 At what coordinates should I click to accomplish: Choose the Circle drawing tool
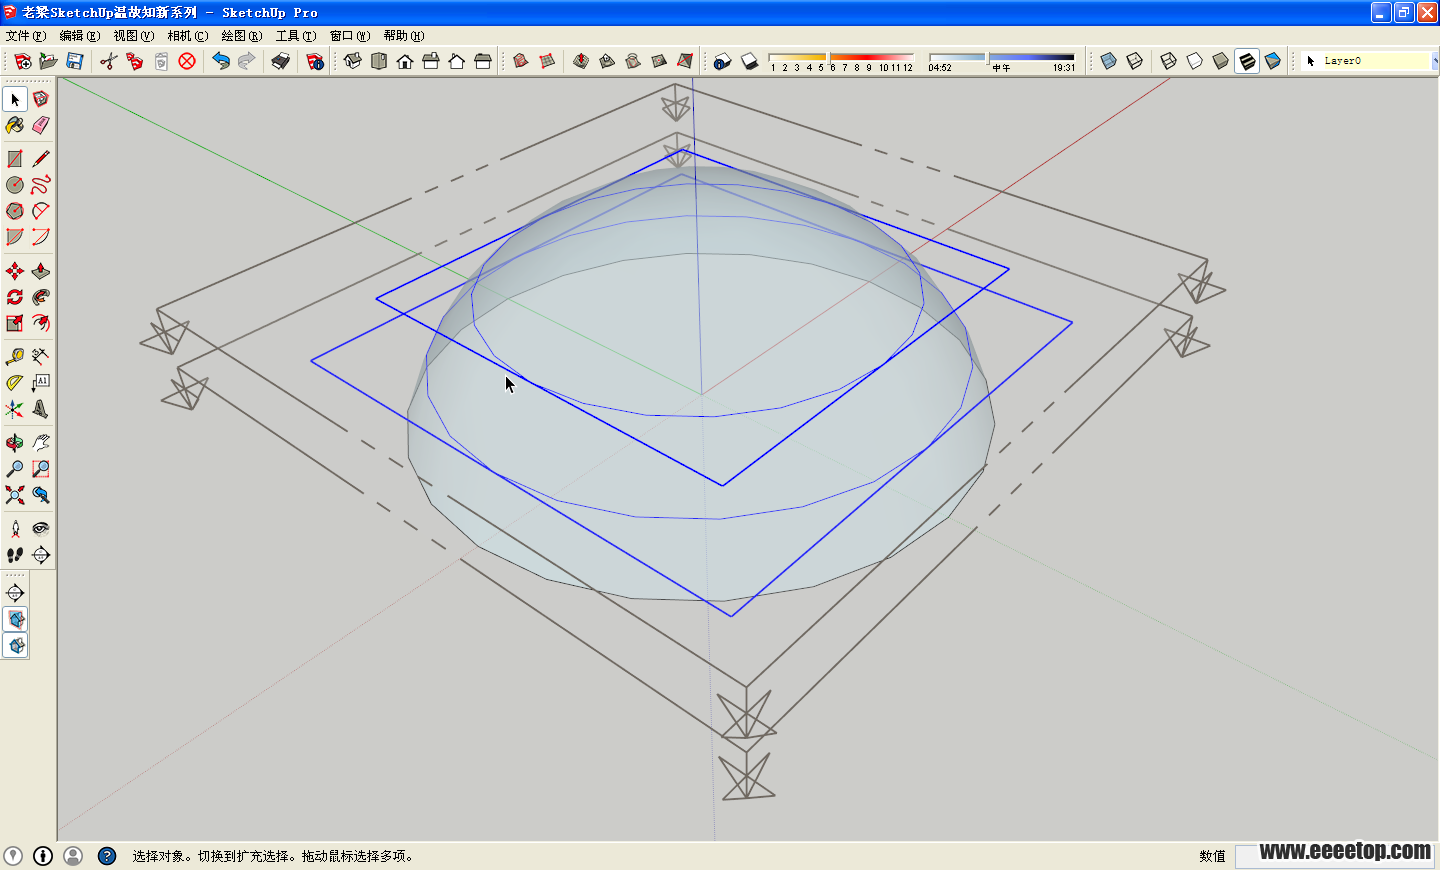click(15, 185)
